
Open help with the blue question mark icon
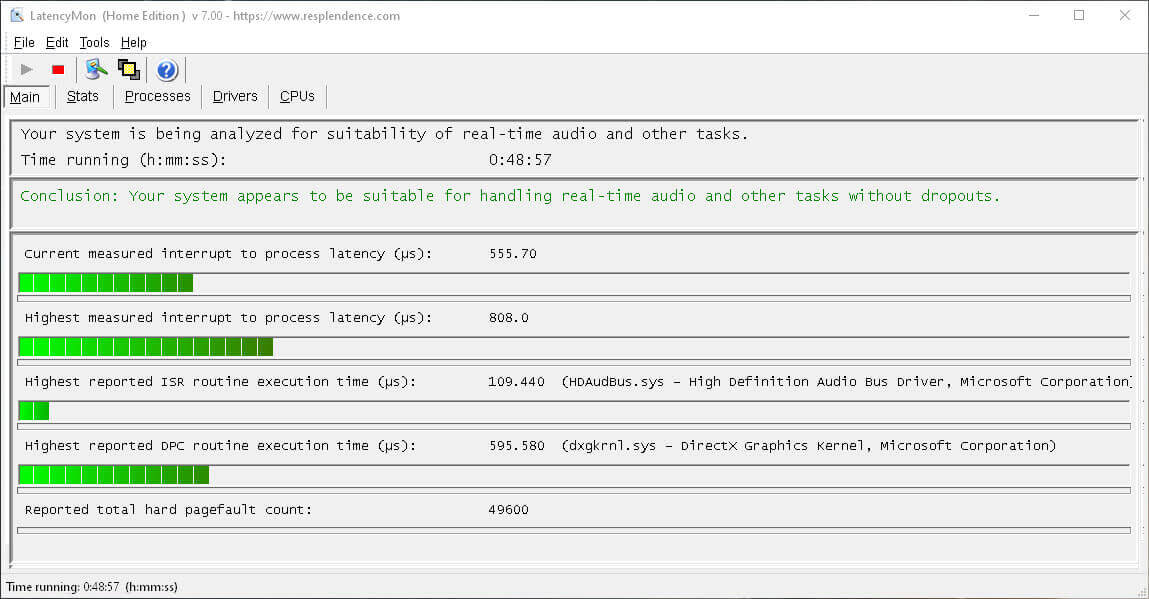pos(167,70)
